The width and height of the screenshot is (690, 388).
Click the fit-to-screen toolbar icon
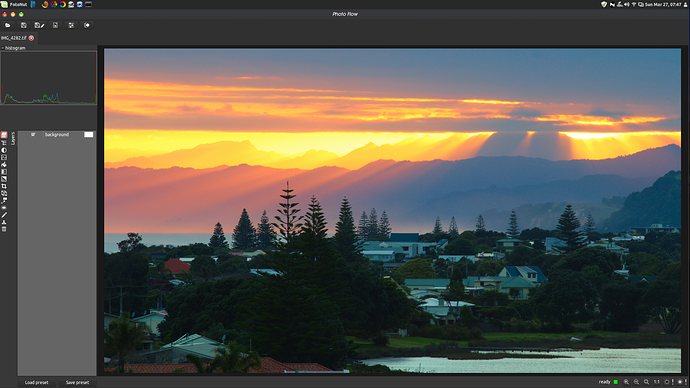(x=71, y=26)
